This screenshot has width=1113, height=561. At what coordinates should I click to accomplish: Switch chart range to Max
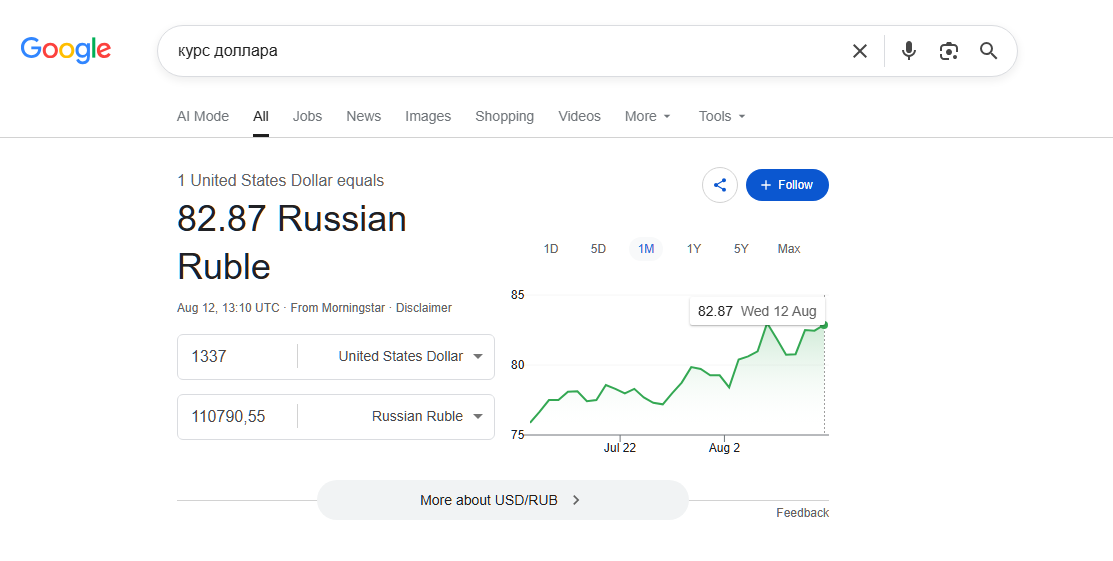pos(789,249)
